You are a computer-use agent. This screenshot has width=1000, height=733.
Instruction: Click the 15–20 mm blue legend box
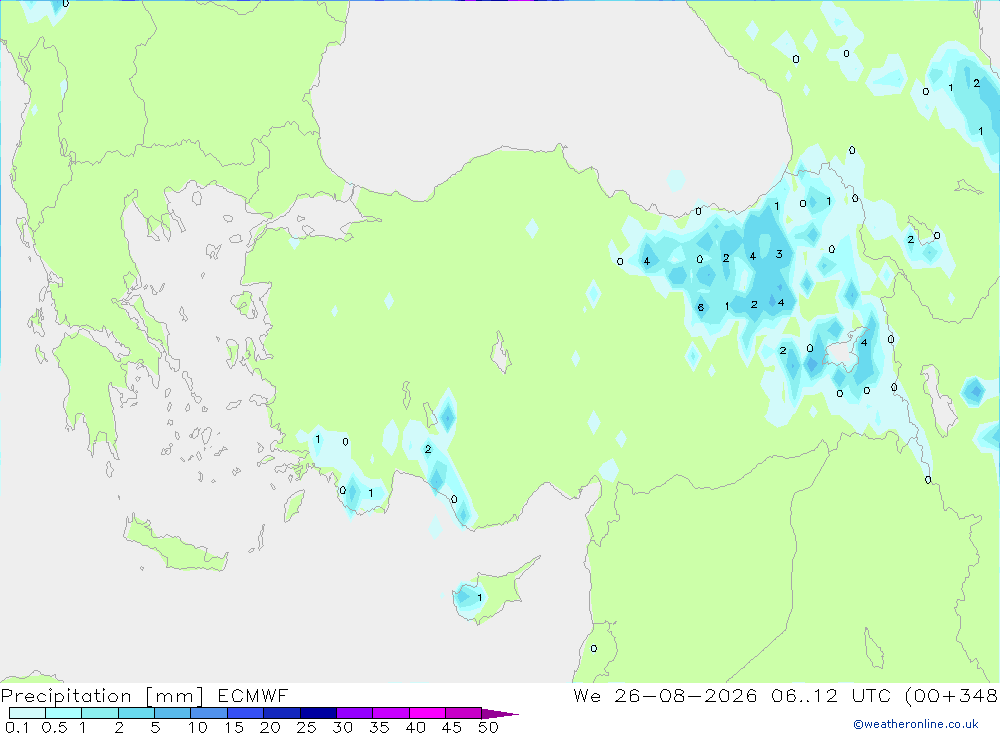coord(246,713)
